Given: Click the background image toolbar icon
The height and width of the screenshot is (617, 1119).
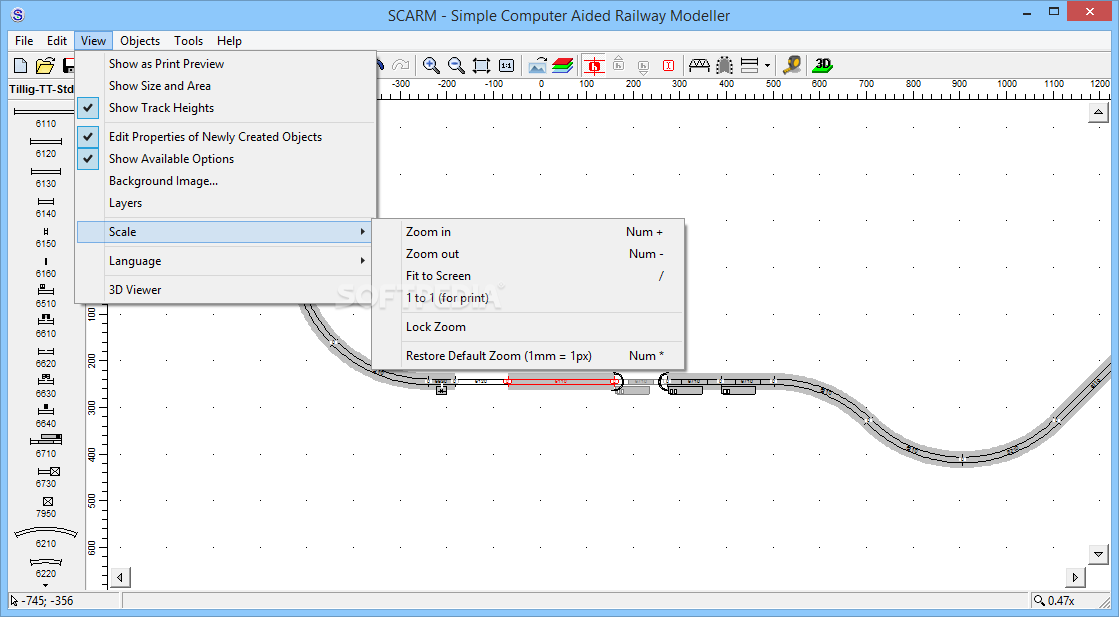Looking at the screenshot, I should click(x=537, y=66).
